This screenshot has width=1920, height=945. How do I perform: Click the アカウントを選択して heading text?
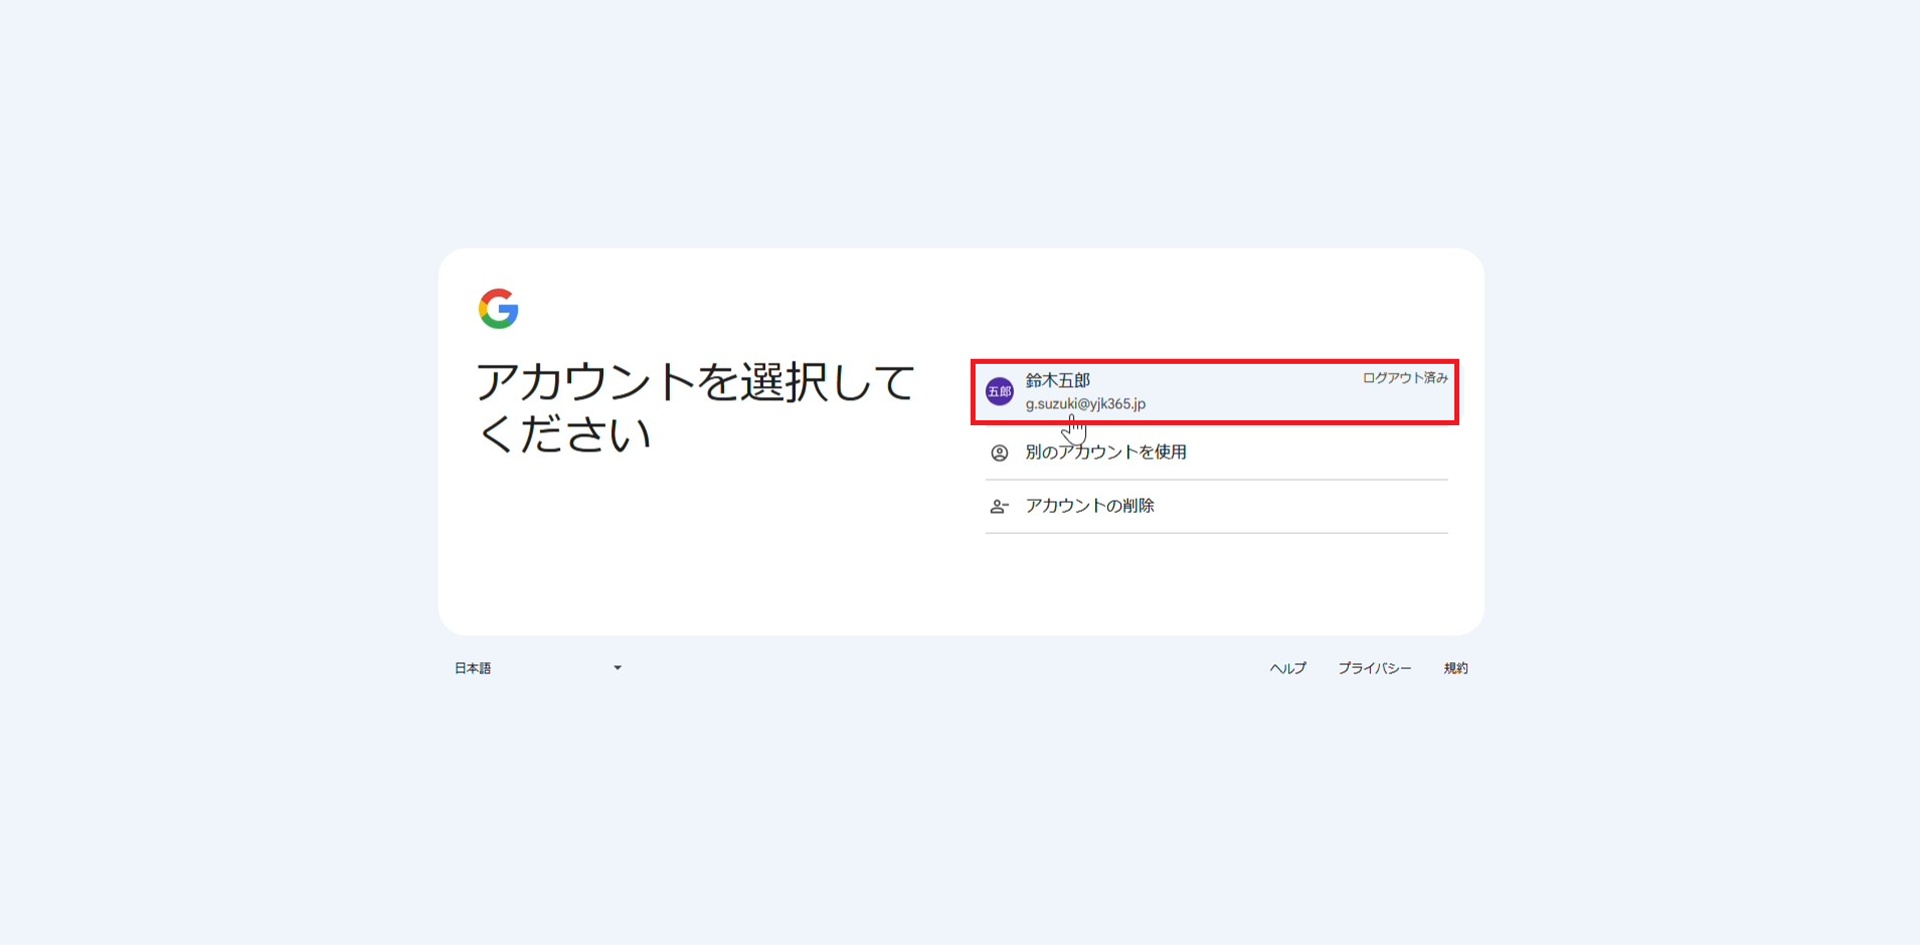point(695,383)
